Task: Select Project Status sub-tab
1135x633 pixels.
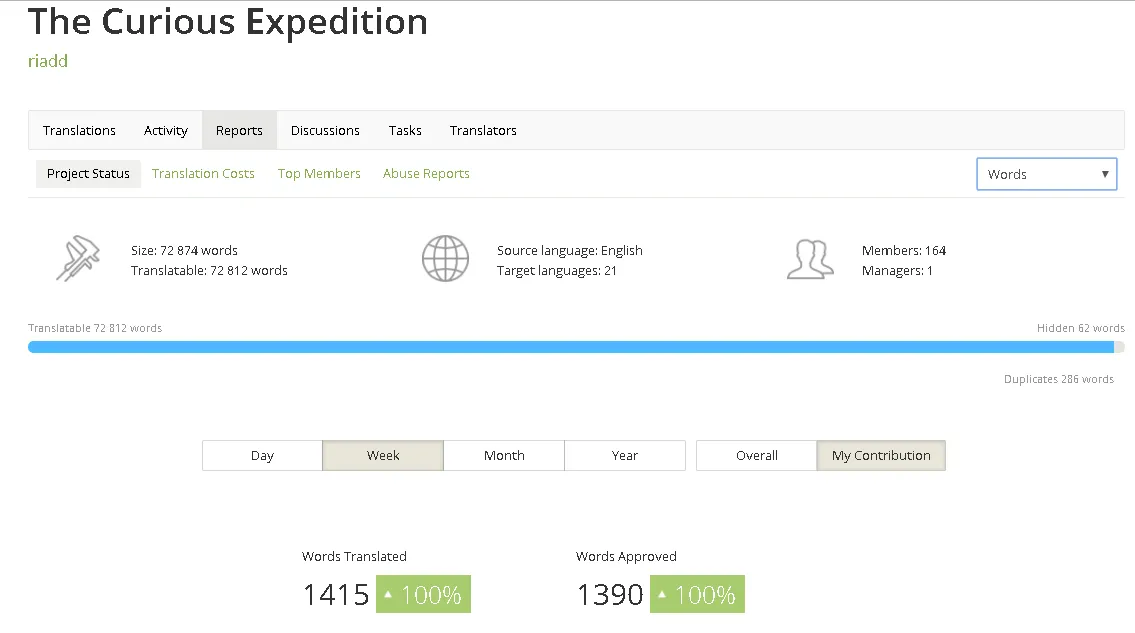Action: click(x=88, y=174)
